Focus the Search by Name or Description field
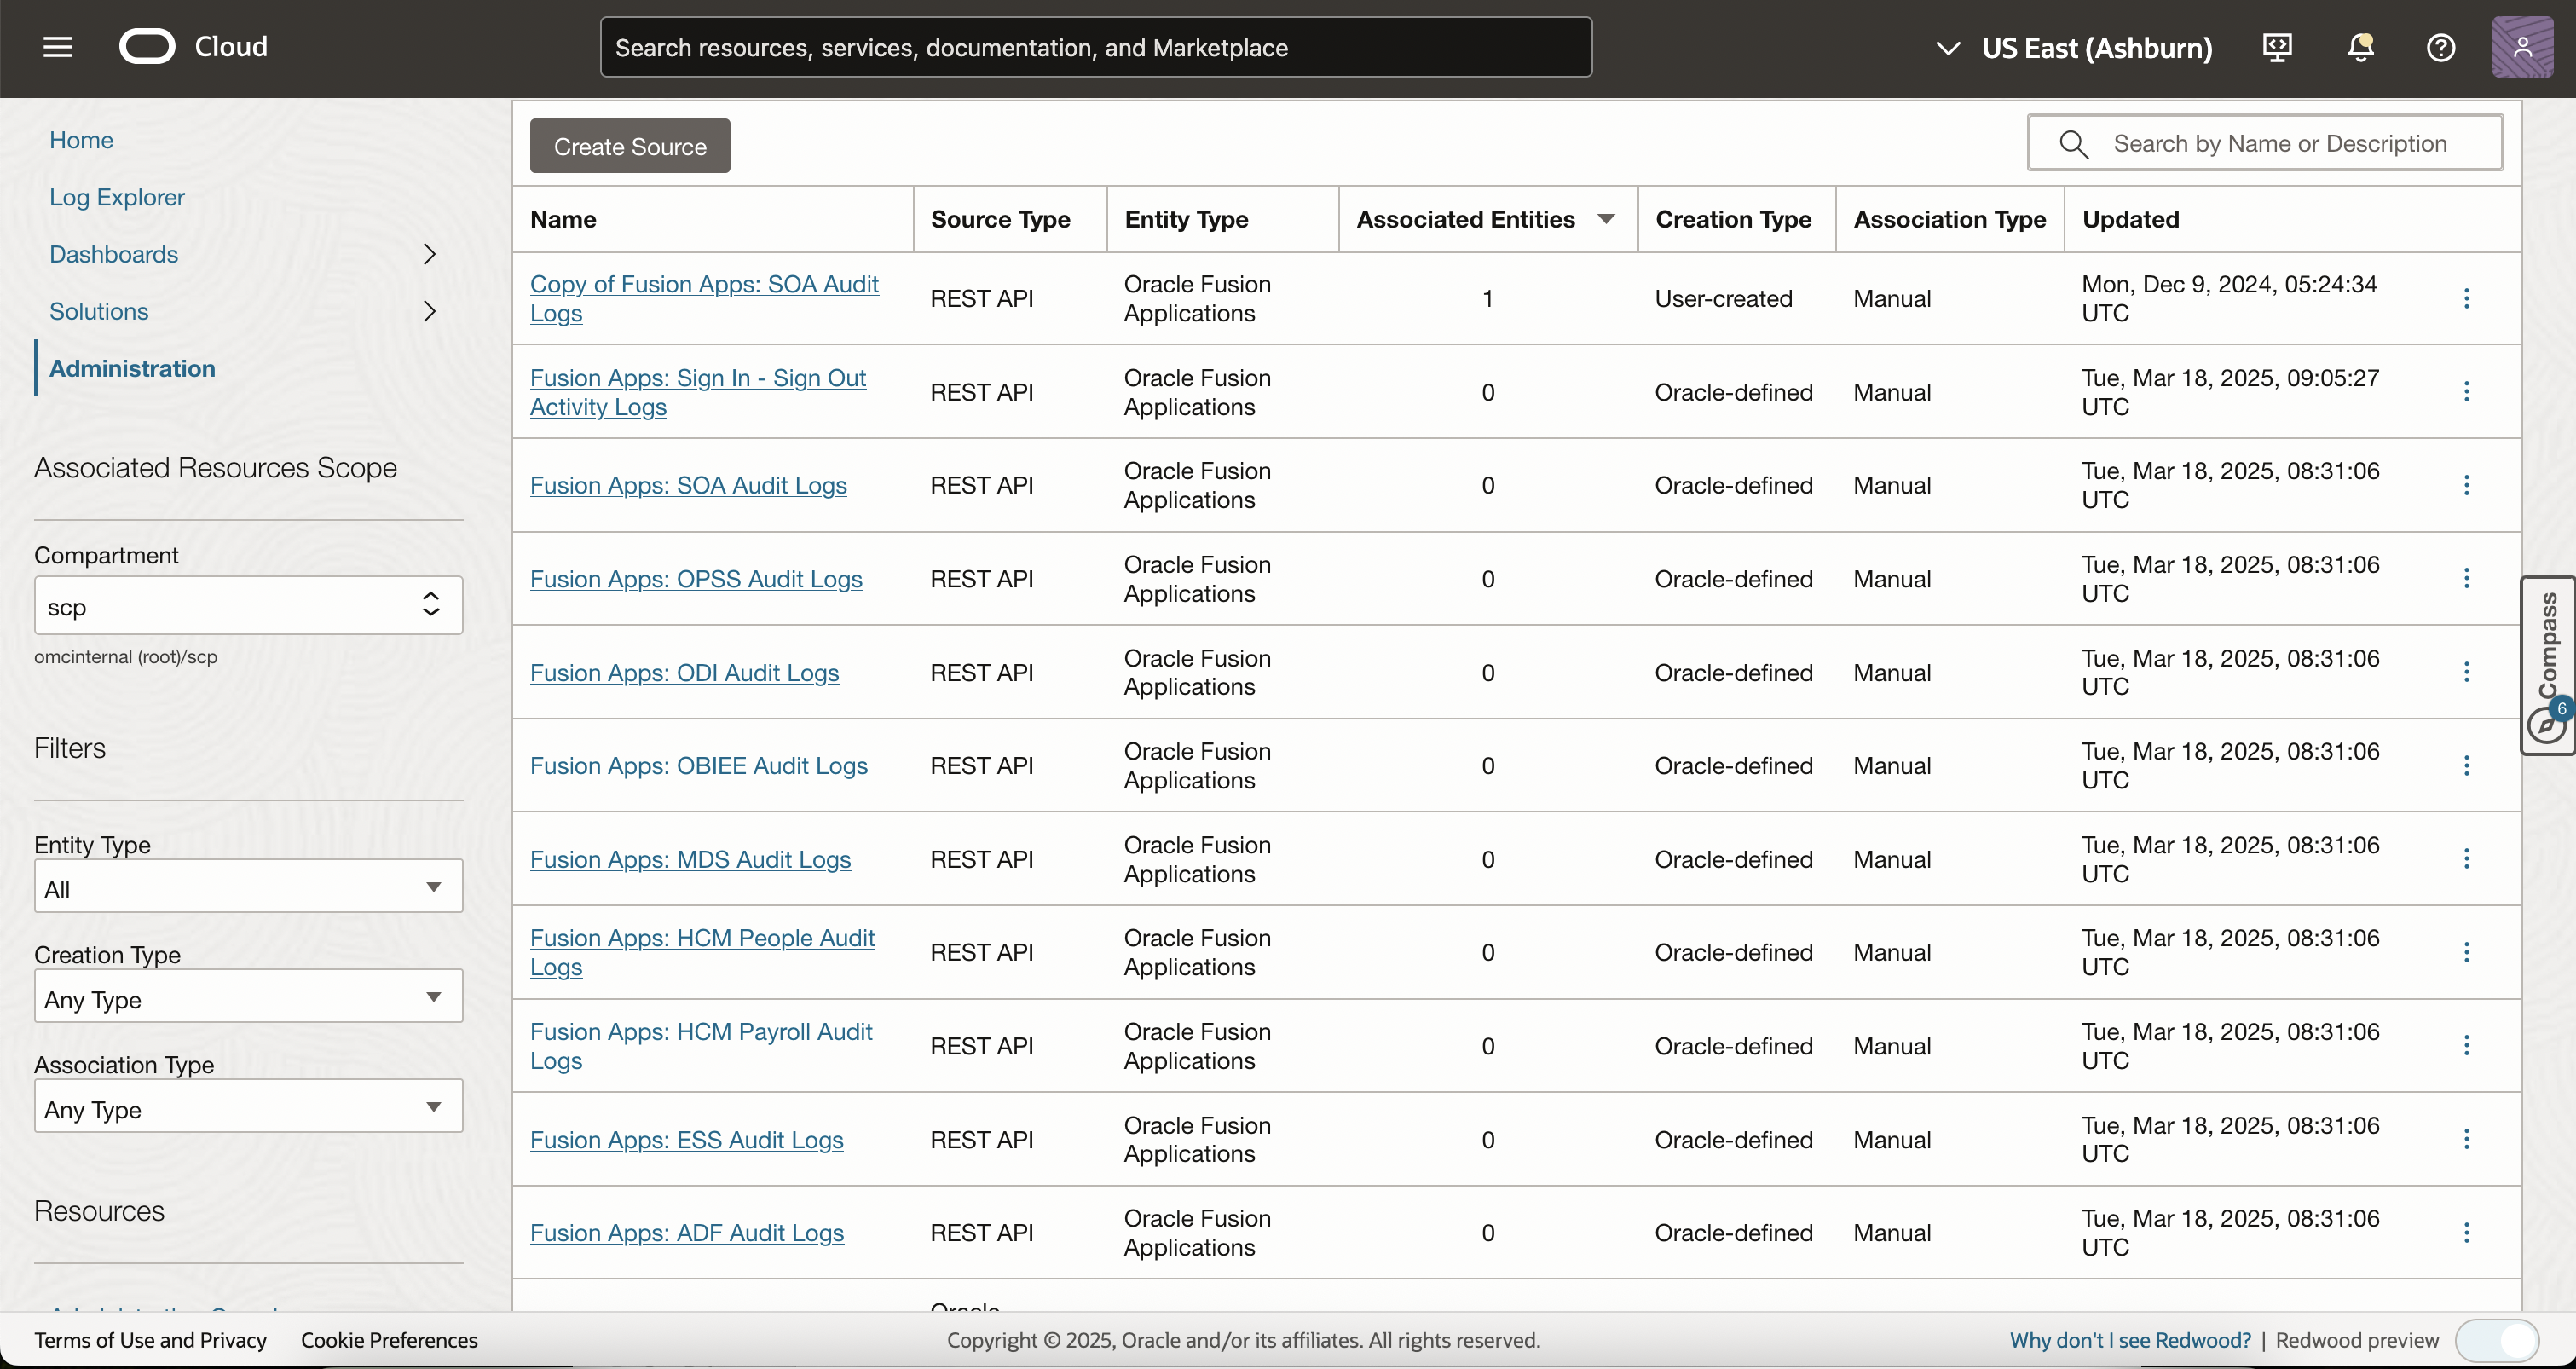 point(2280,144)
